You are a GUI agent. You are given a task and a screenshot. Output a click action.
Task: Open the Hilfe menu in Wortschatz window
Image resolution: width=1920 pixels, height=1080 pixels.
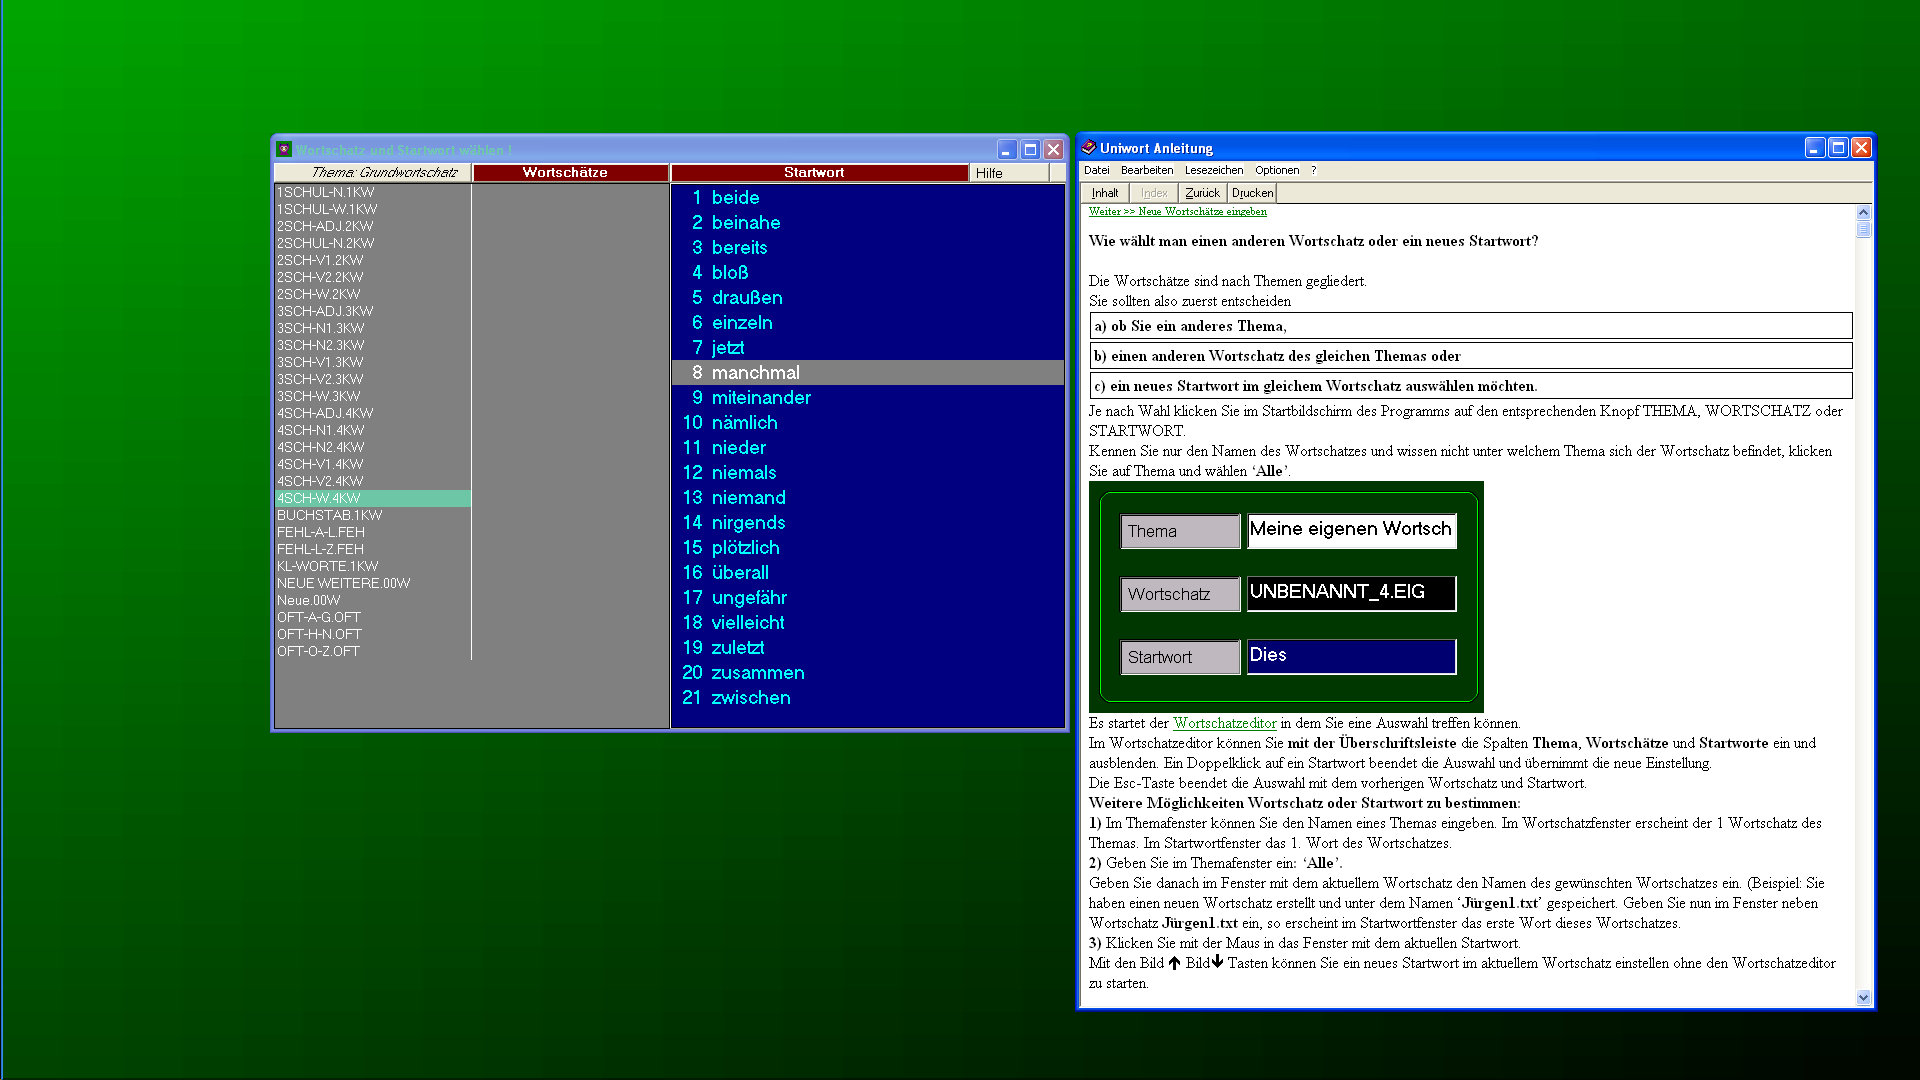pos(989,173)
